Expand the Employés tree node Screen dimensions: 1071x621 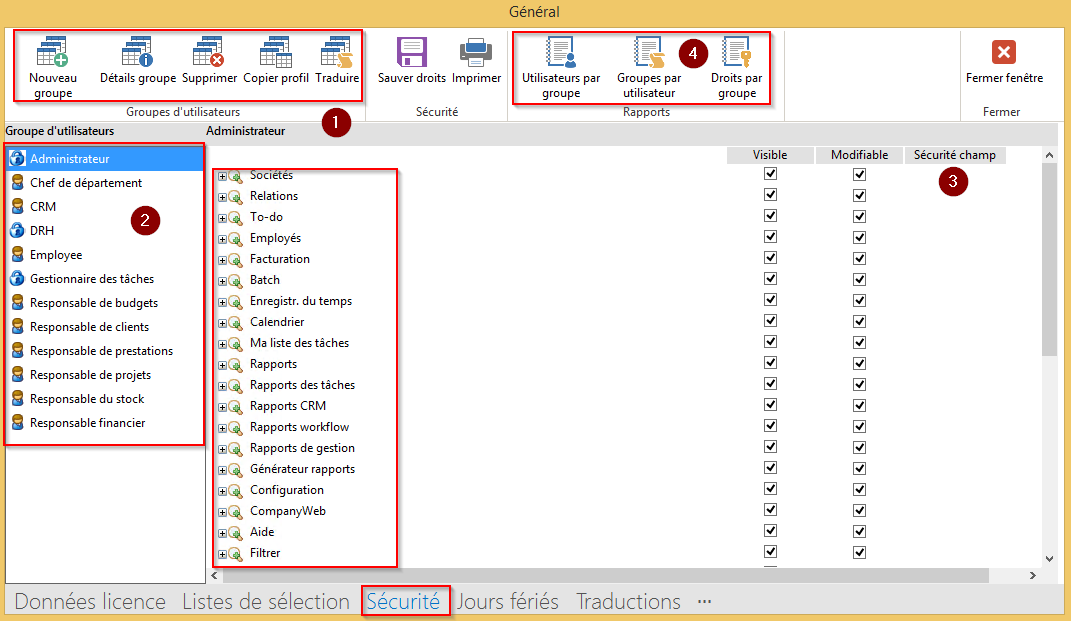222,239
